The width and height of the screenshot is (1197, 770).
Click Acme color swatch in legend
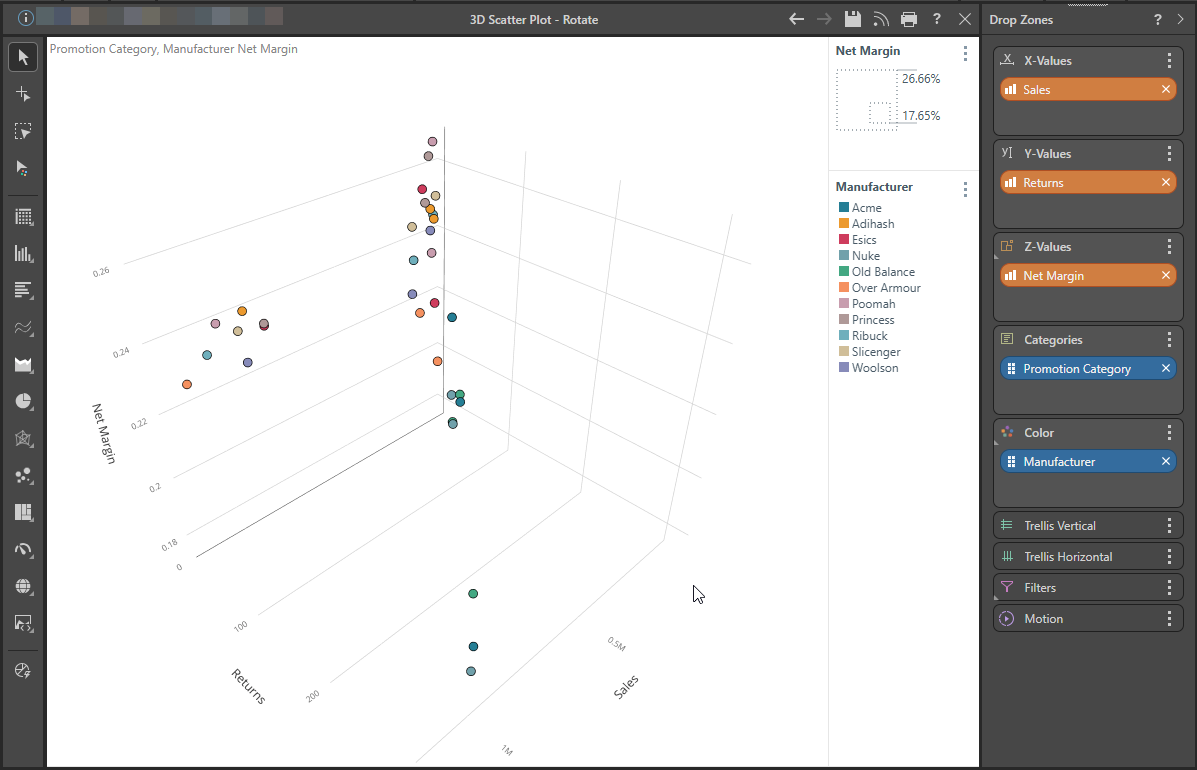(844, 207)
